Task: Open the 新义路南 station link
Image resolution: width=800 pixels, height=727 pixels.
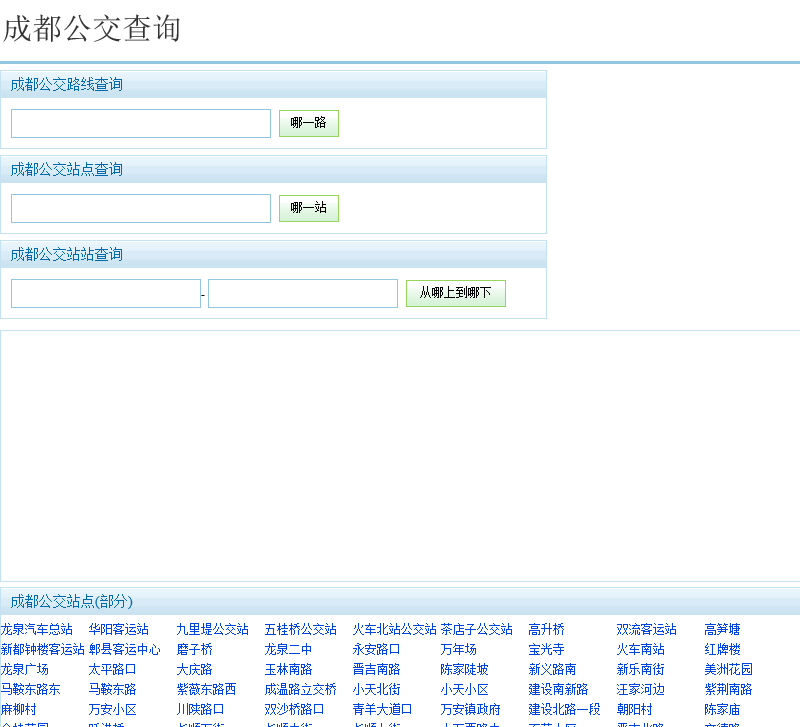Action: (553, 669)
